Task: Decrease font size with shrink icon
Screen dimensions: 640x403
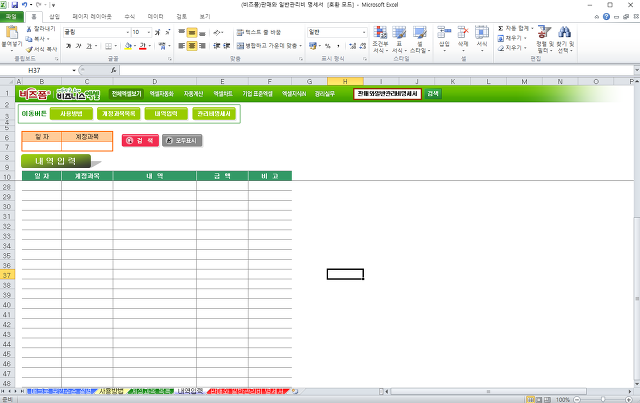Action: pos(168,32)
